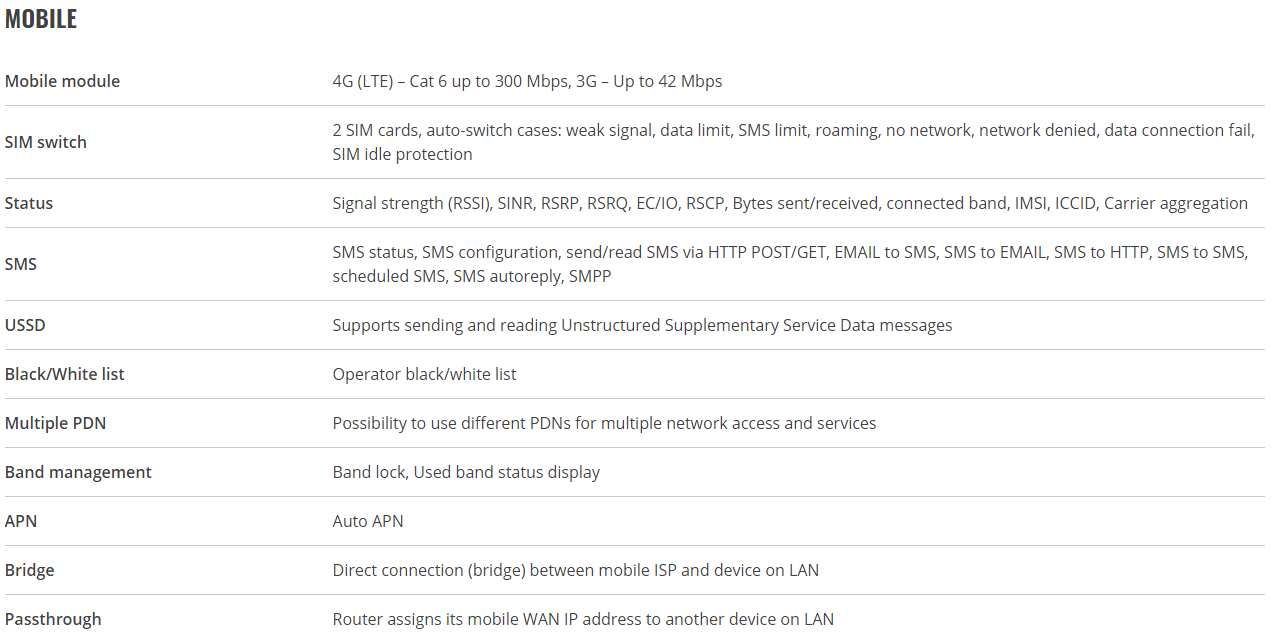The image size is (1272, 639).
Task: Click the Passthrough row label
Action: click(x=53, y=619)
